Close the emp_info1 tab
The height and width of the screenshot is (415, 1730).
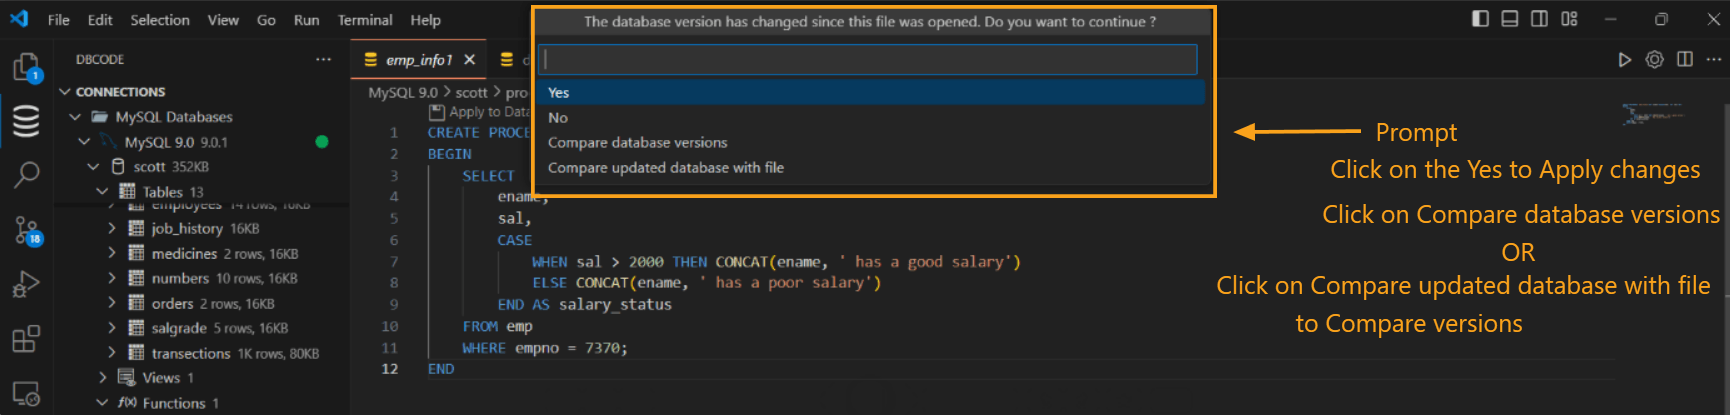click(x=469, y=60)
